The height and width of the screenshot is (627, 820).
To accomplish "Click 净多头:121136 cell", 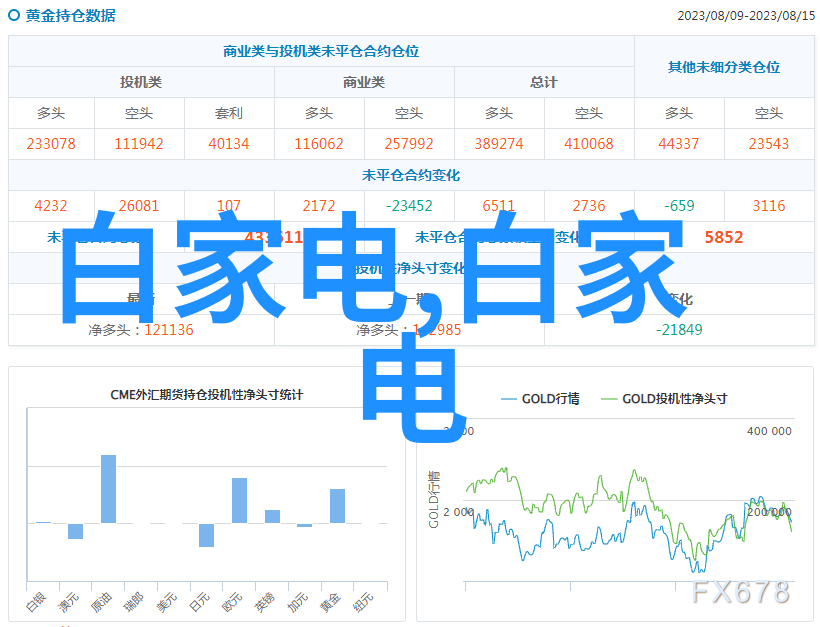I will [141, 330].
